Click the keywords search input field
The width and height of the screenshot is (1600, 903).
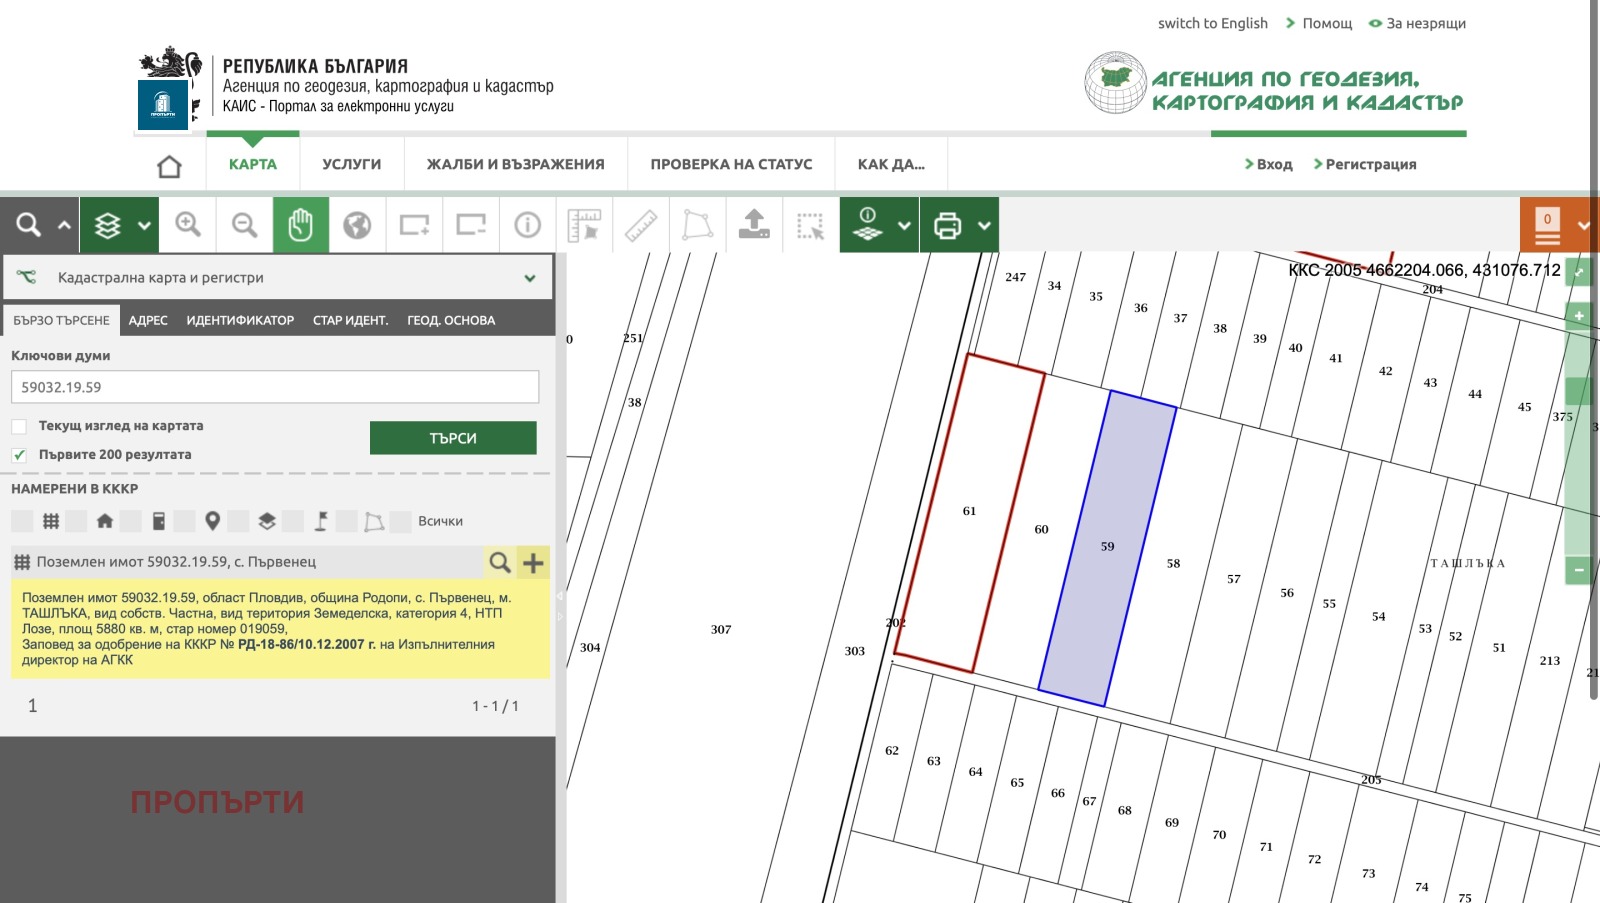coord(275,387)
